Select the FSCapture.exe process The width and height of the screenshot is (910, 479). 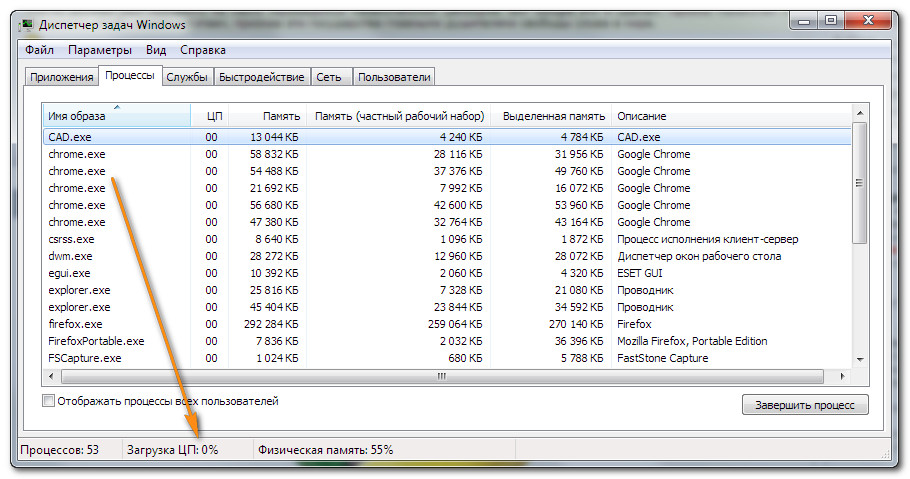coord(447,358)
